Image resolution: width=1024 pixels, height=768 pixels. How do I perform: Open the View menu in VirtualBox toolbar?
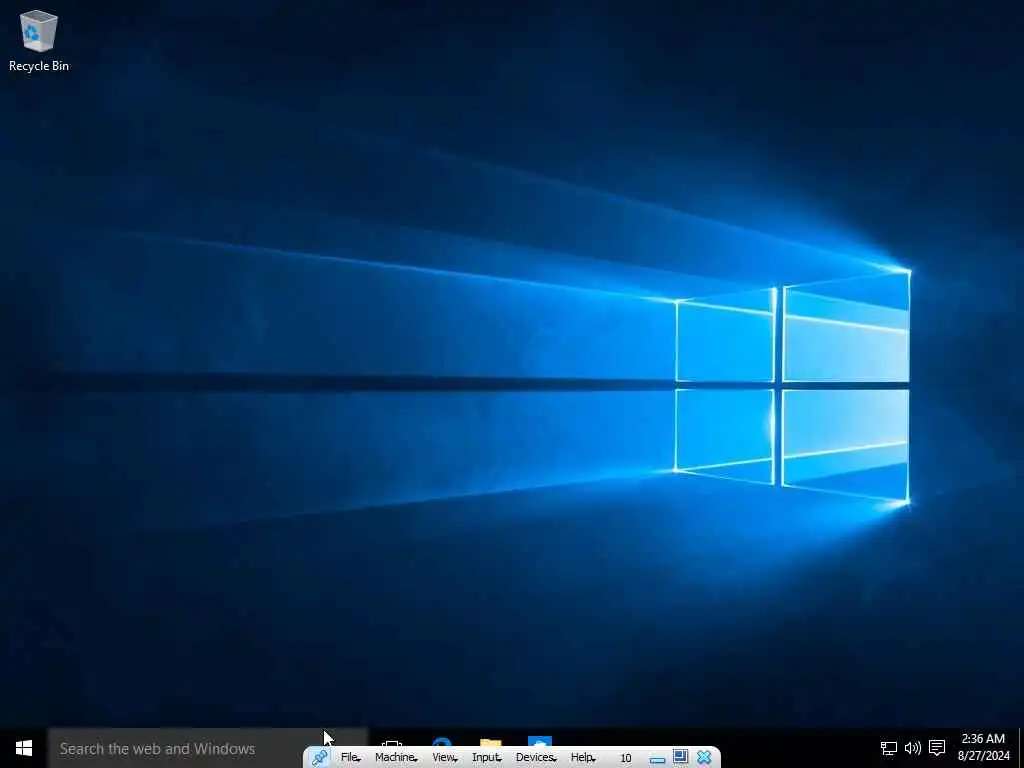pos(444,758)
